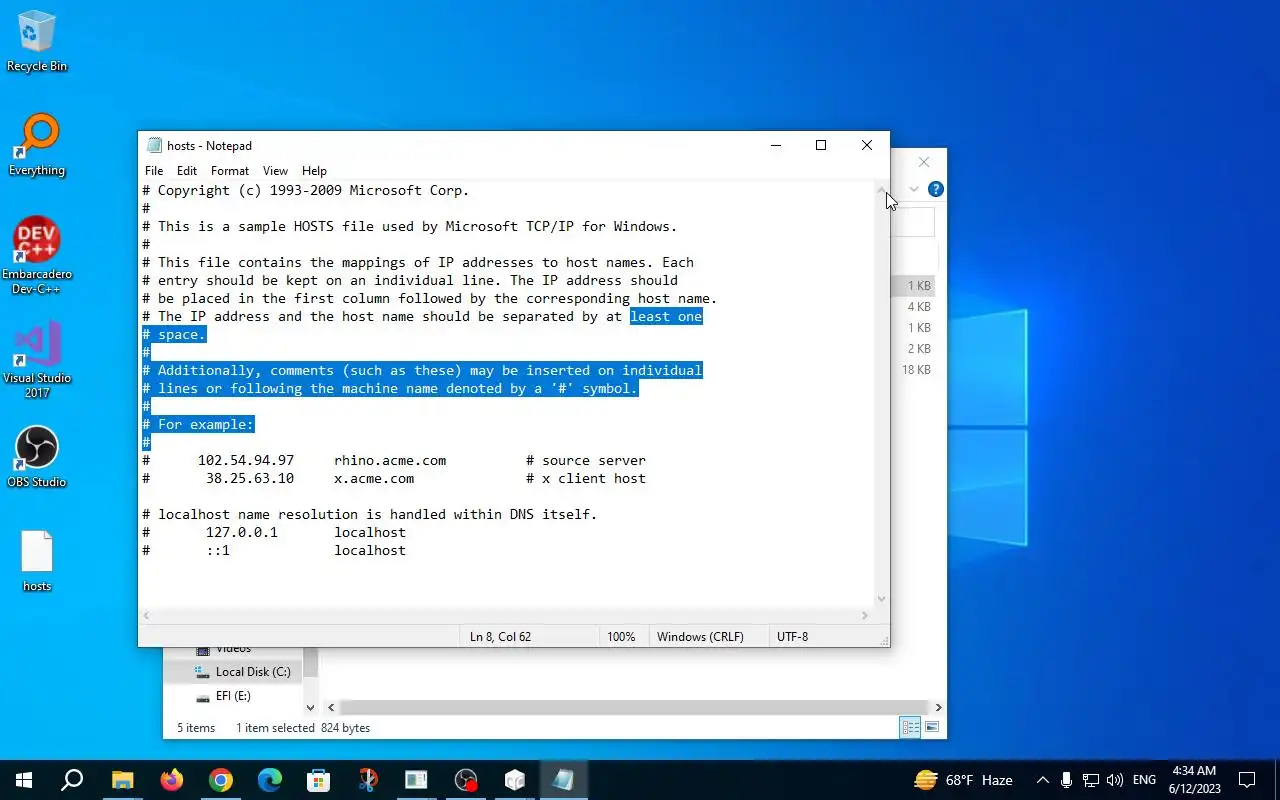Open the scissors snipping app in taskbar
The image size is (1280, 800).
point(368,780)
